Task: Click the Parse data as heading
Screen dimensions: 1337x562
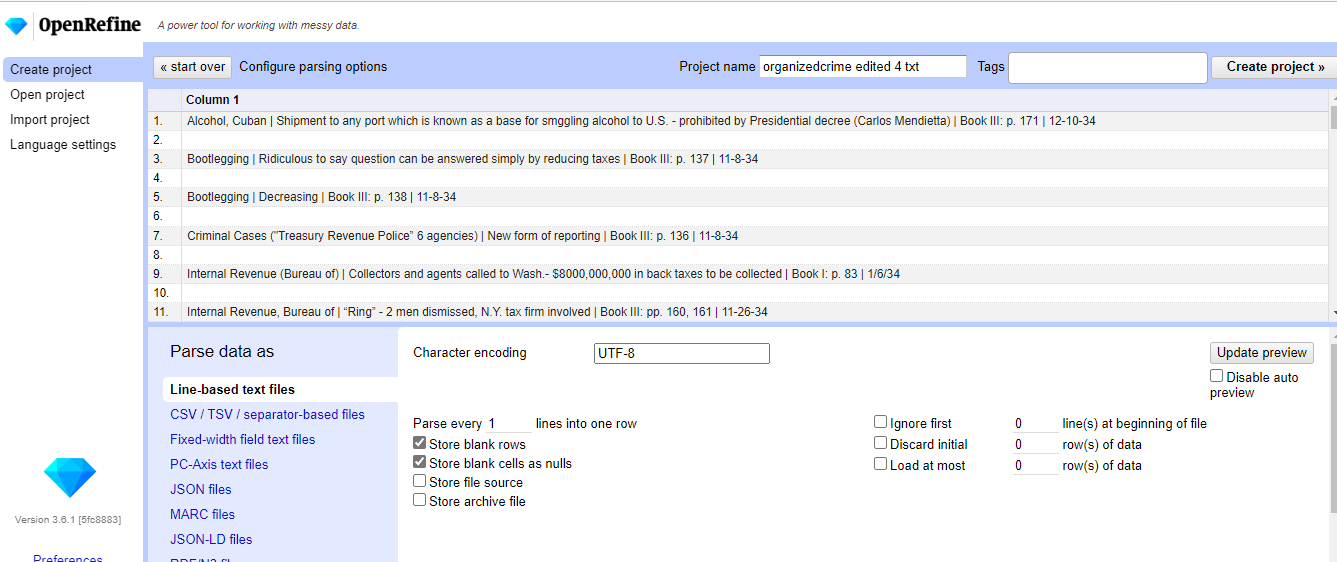Action: (222, 351)
